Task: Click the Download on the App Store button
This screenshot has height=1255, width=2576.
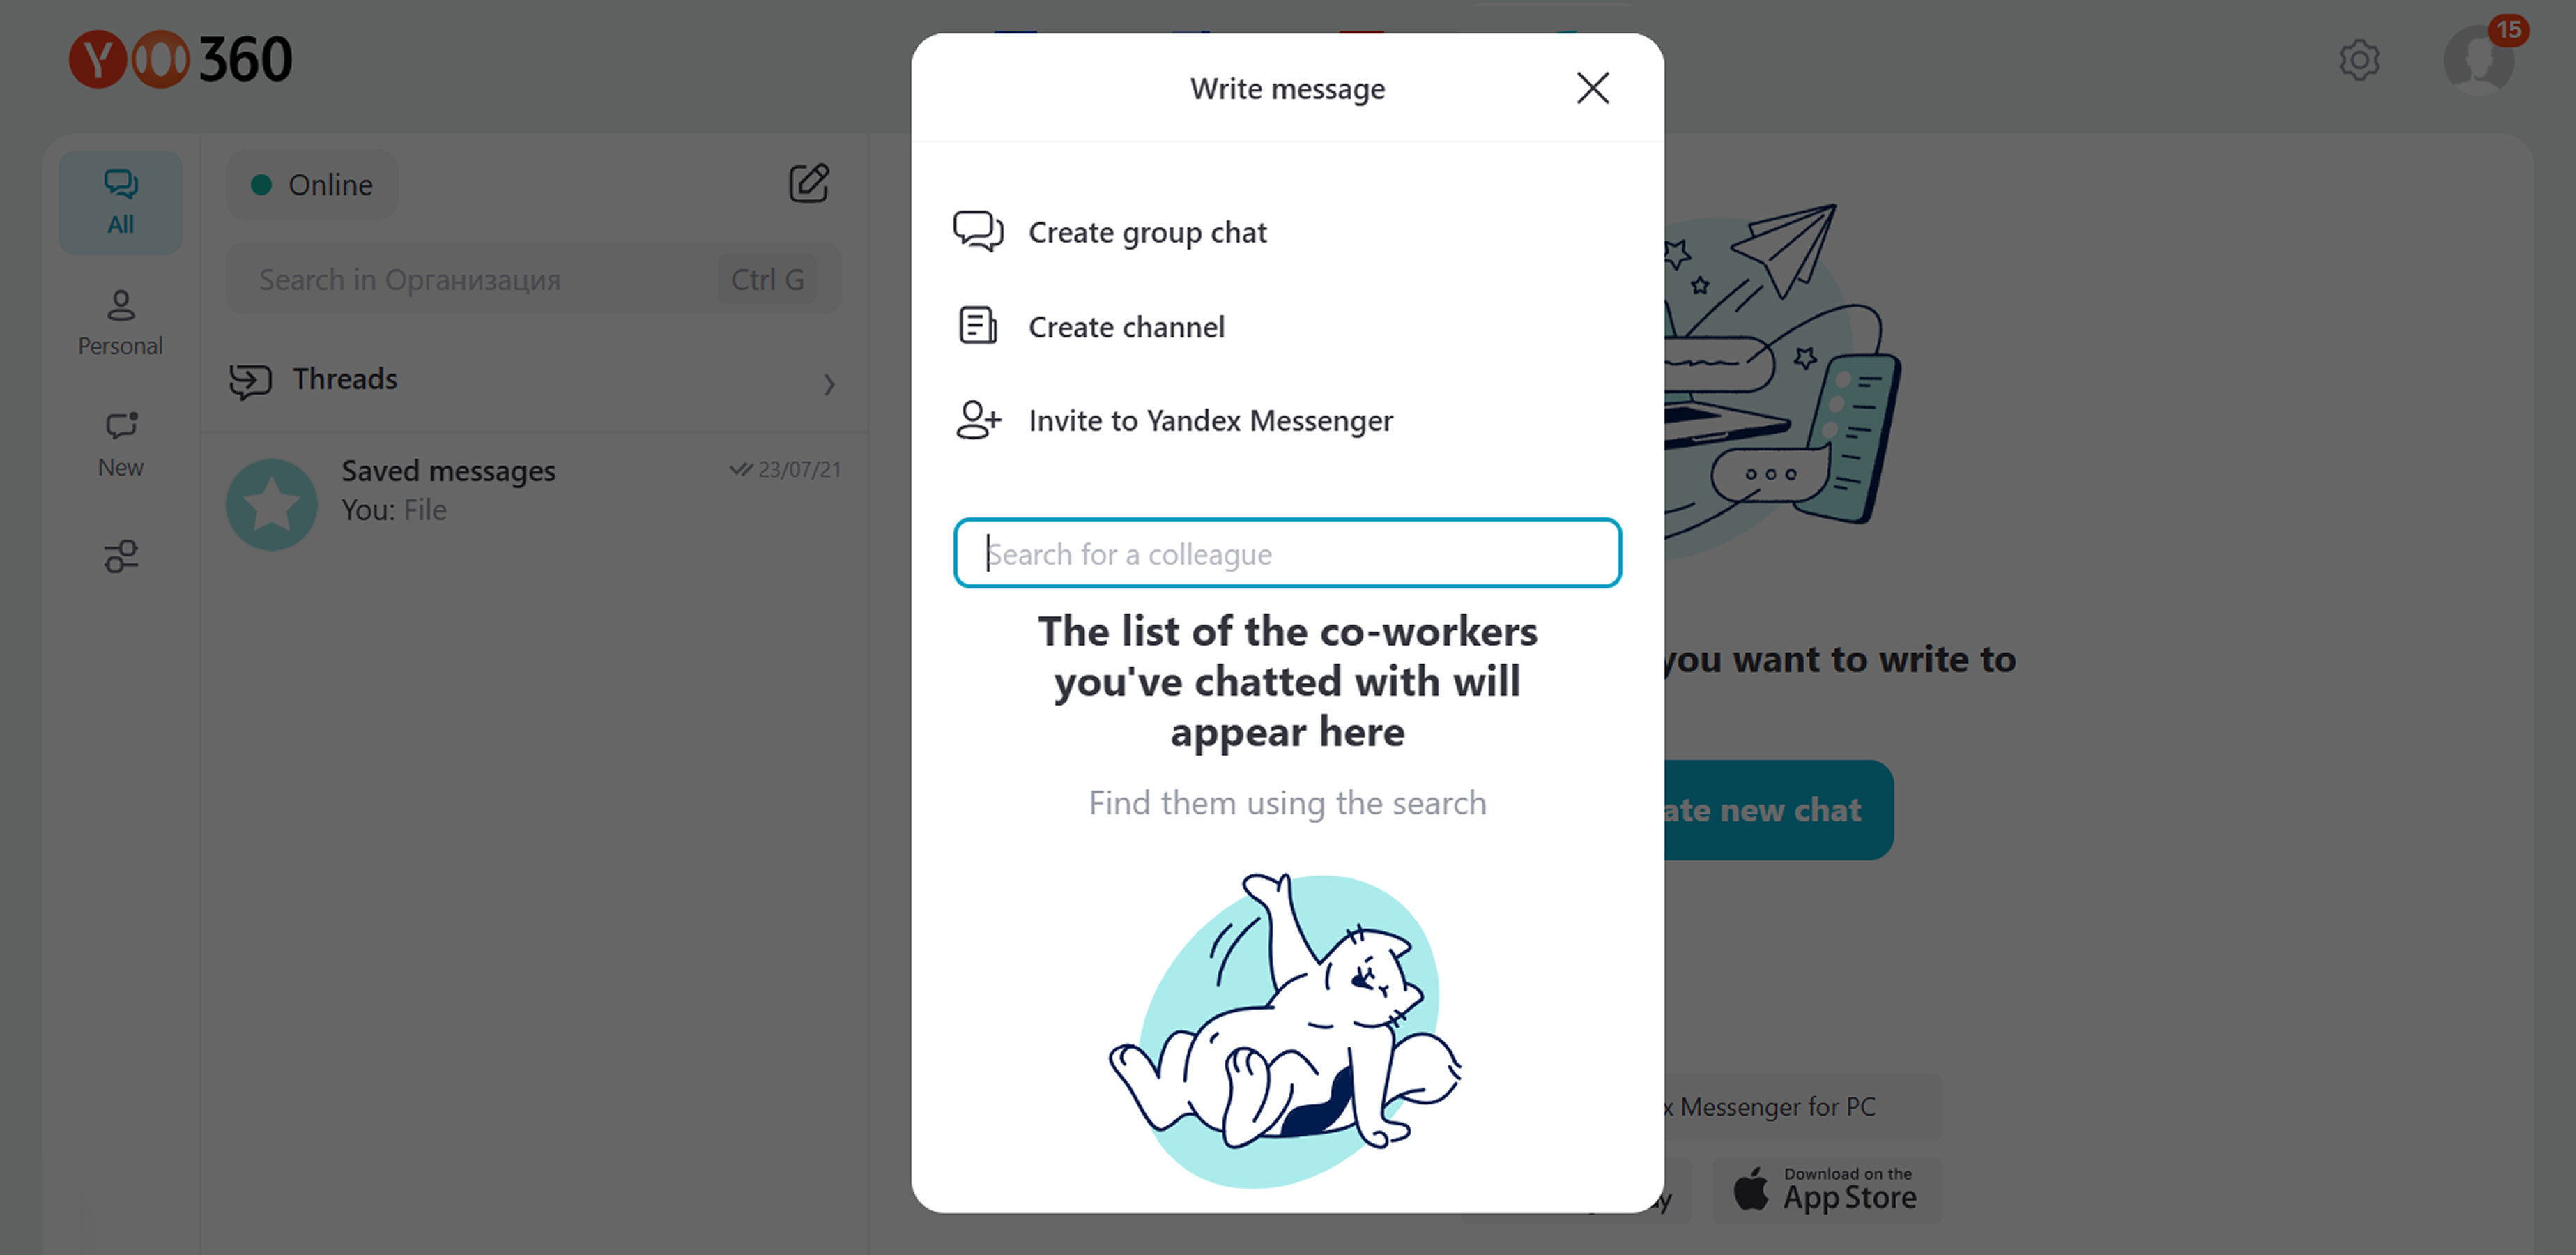Action: [x=1827, y=1189]
